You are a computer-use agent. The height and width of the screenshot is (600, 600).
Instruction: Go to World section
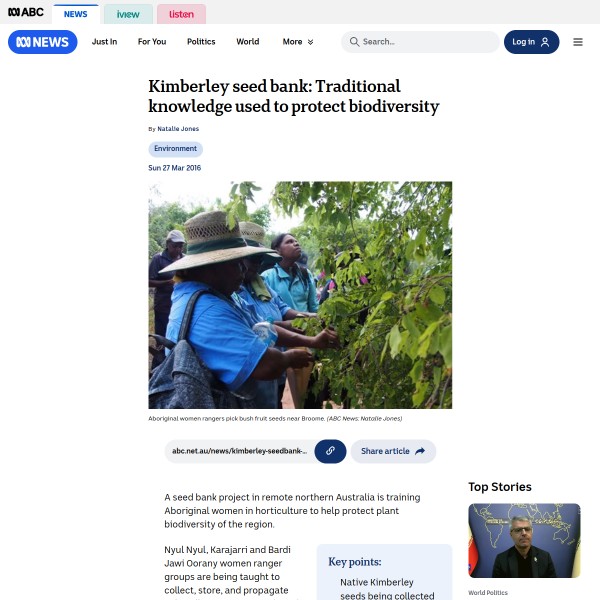248,42
